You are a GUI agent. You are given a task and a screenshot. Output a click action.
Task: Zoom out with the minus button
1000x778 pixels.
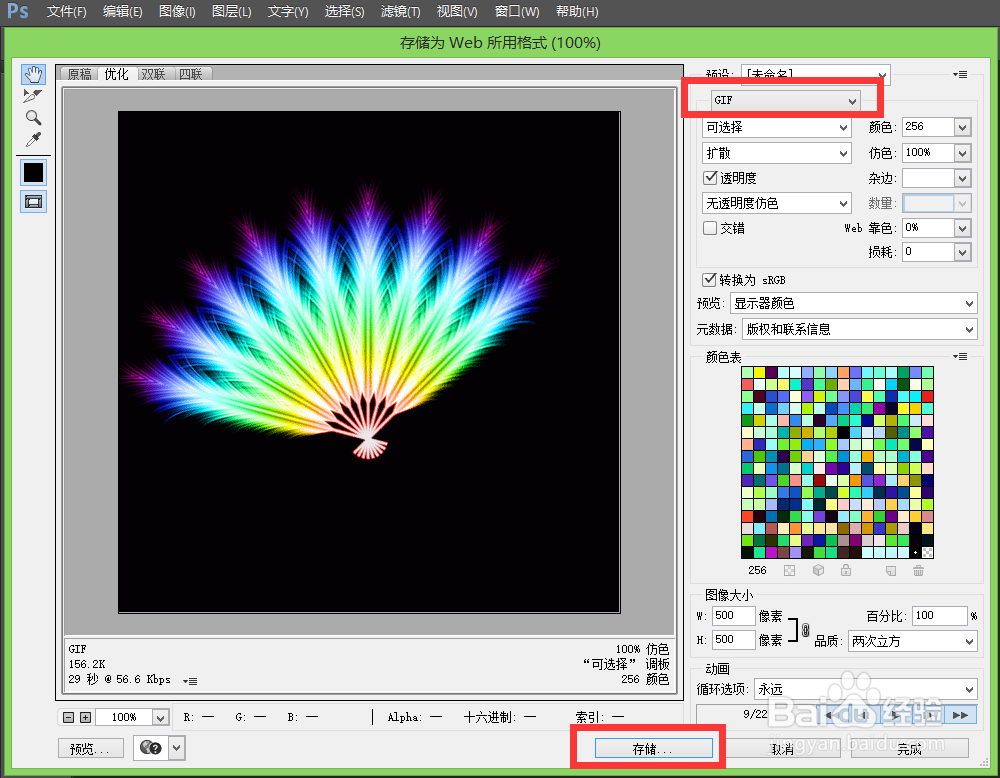coord(69,717)
